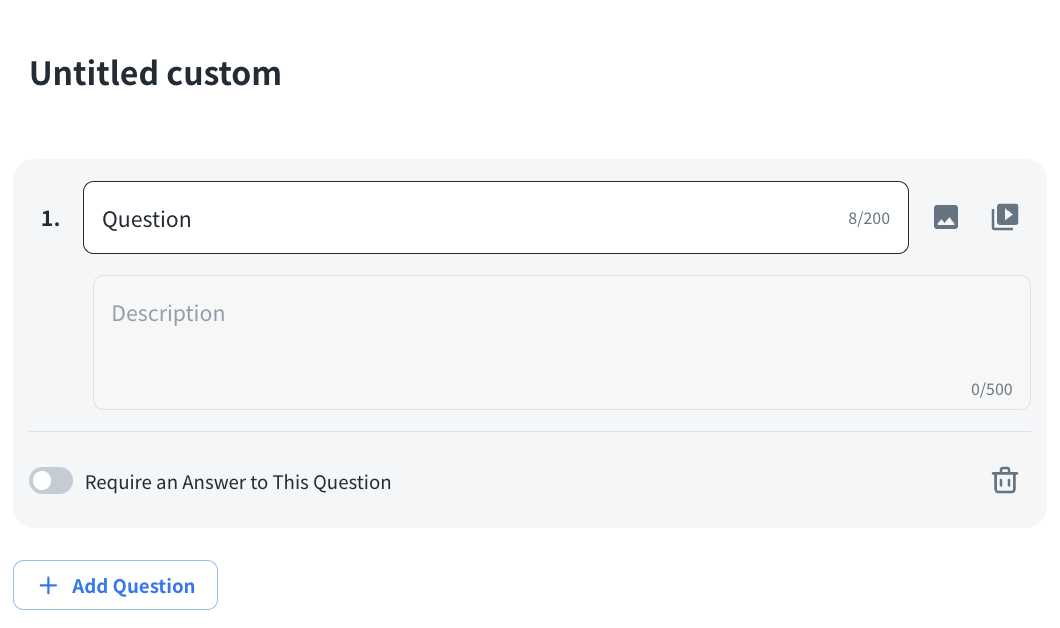
Task: Enable Require an Answer toggle
Action: (51, 481)
